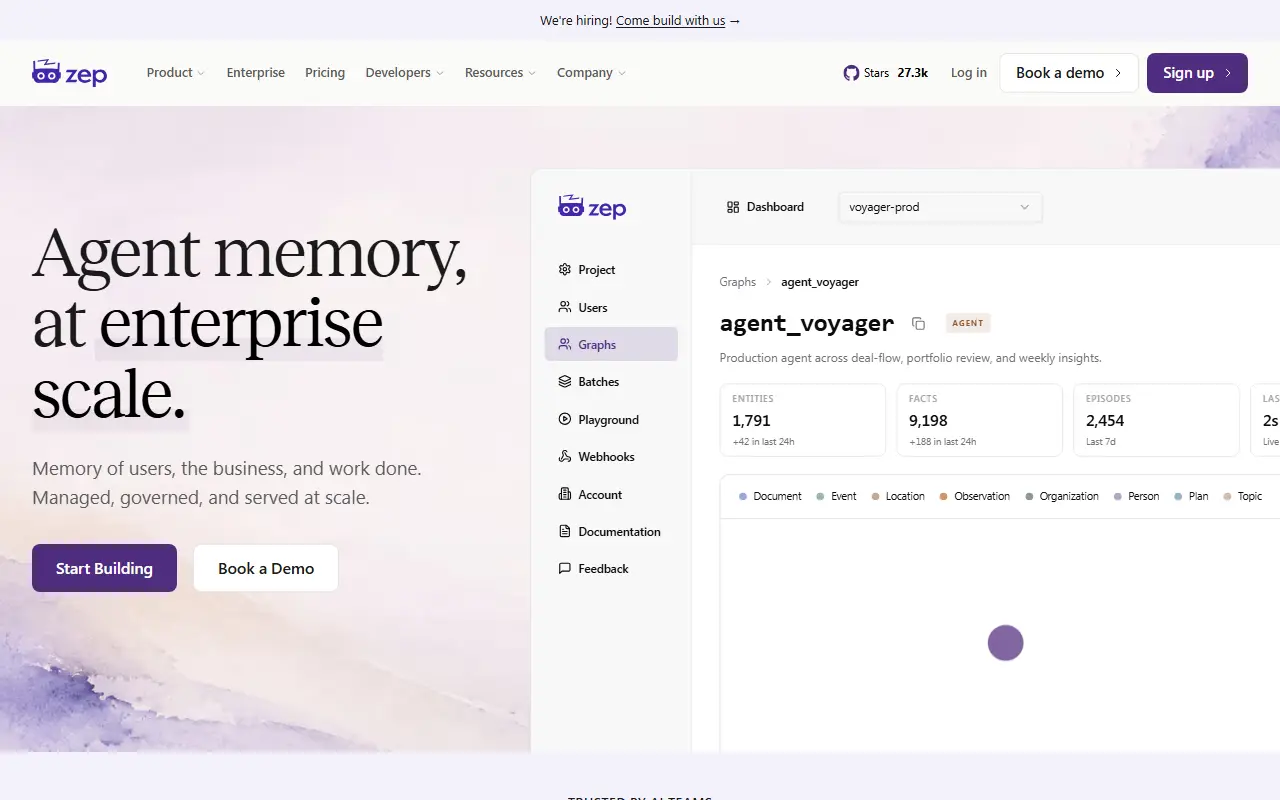Select Graphs in the dashboard sidebar
1280x800 pixels.
coord(611,344)
